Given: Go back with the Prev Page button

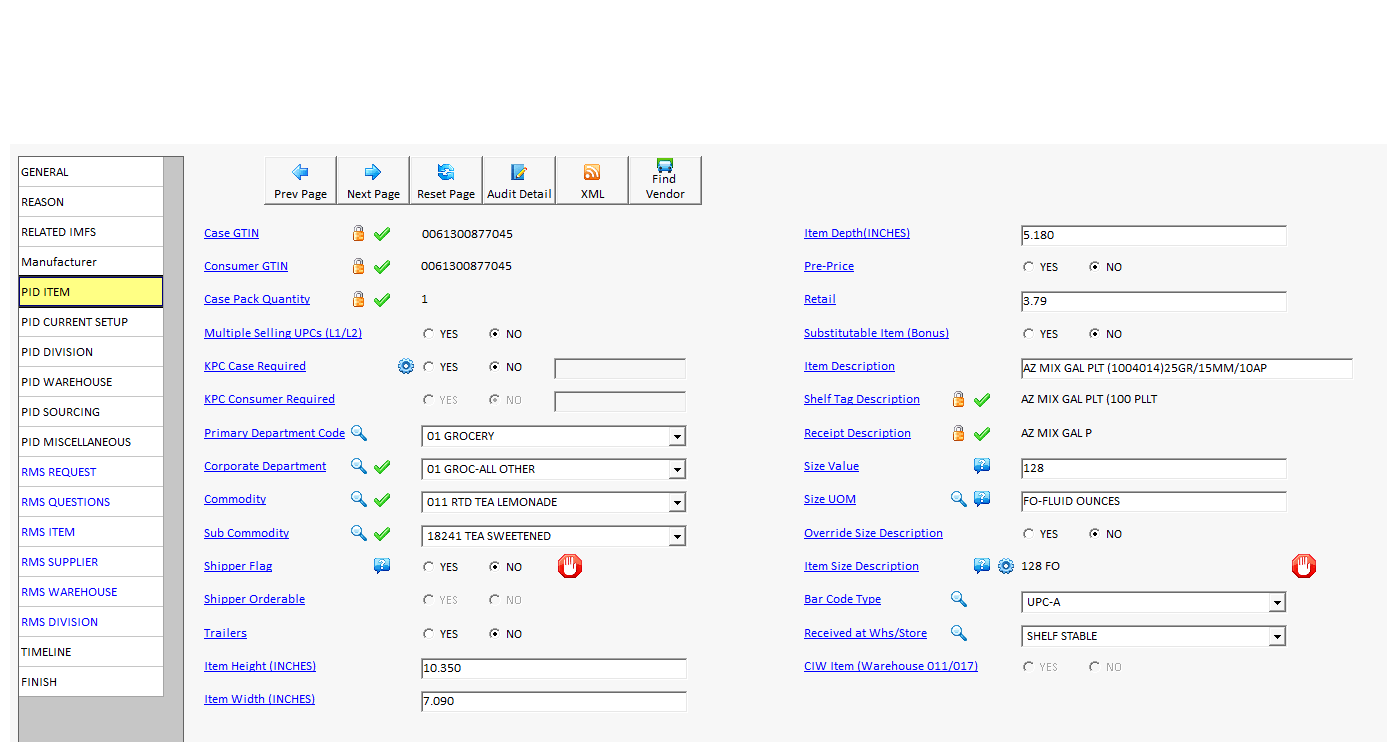Looking at the screenshot, I should tap(300, 181).
